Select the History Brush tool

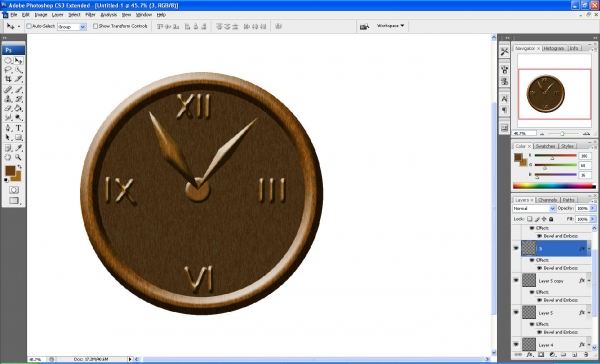tap(18, 99)
